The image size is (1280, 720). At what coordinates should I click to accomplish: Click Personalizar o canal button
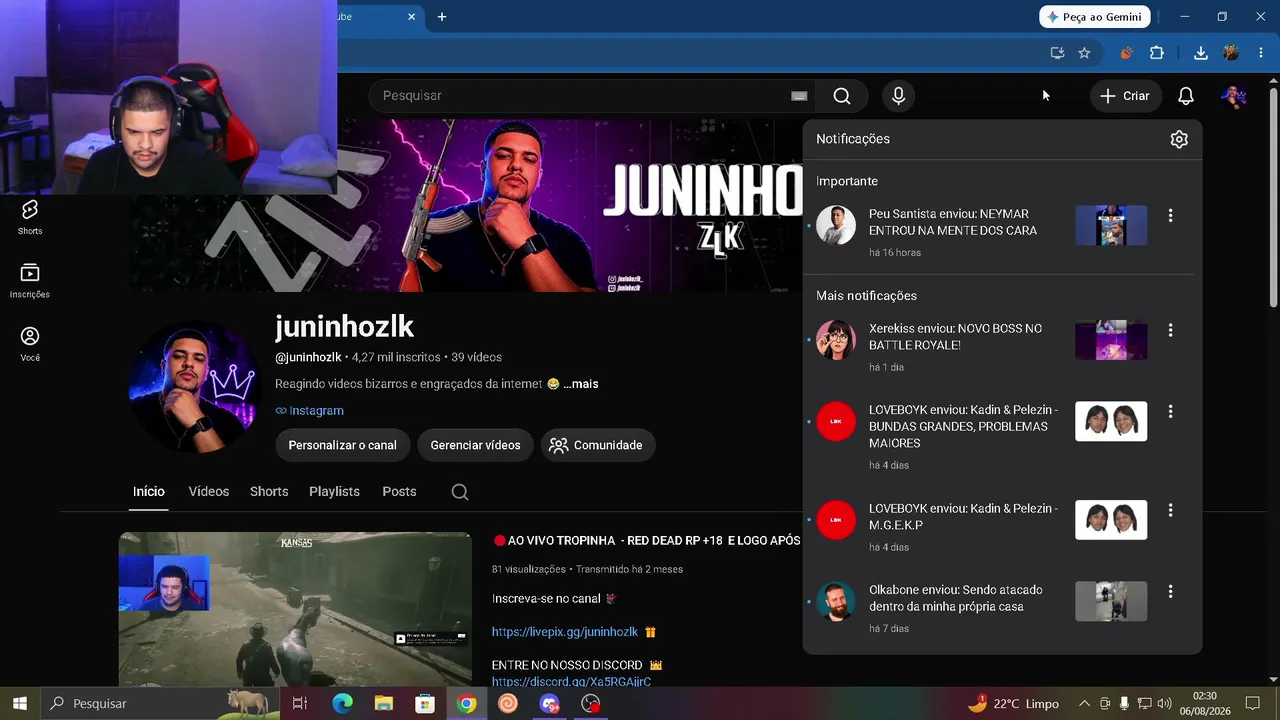pyautogui.click(x=342, y=445)
